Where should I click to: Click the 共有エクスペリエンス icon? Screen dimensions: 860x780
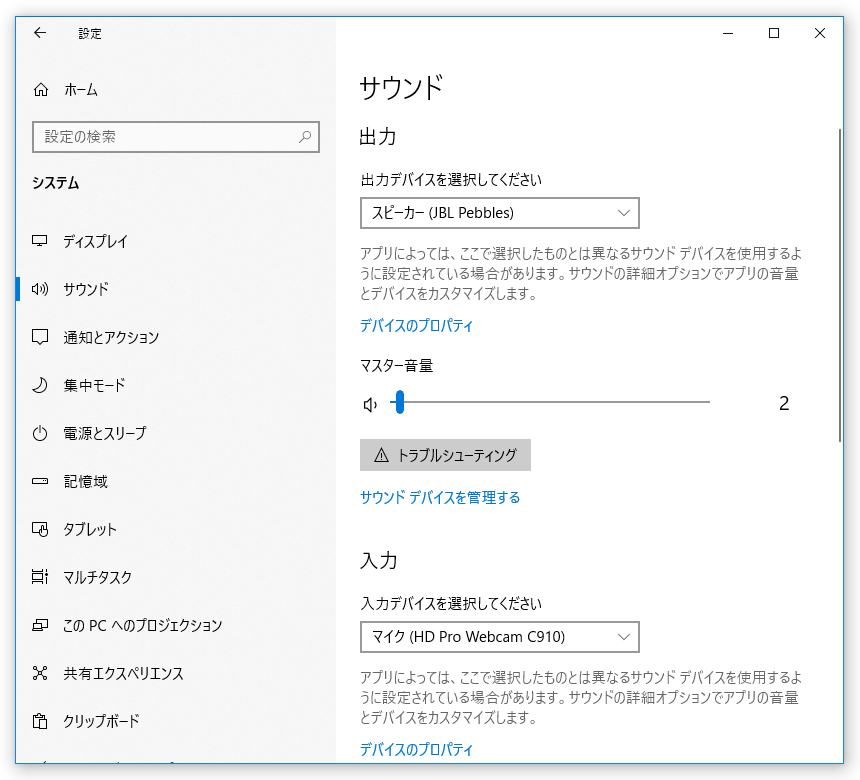tap(40, 673)
